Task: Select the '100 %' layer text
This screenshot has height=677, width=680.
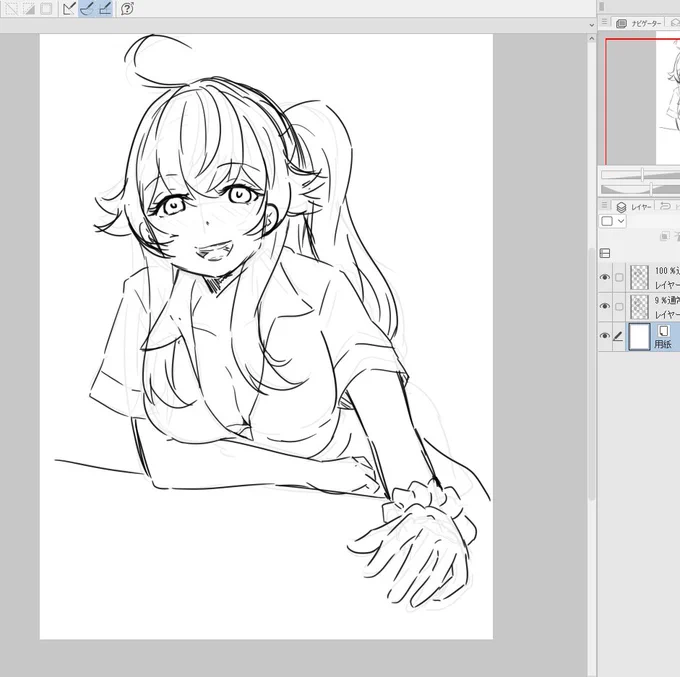Action: (667, 271)
